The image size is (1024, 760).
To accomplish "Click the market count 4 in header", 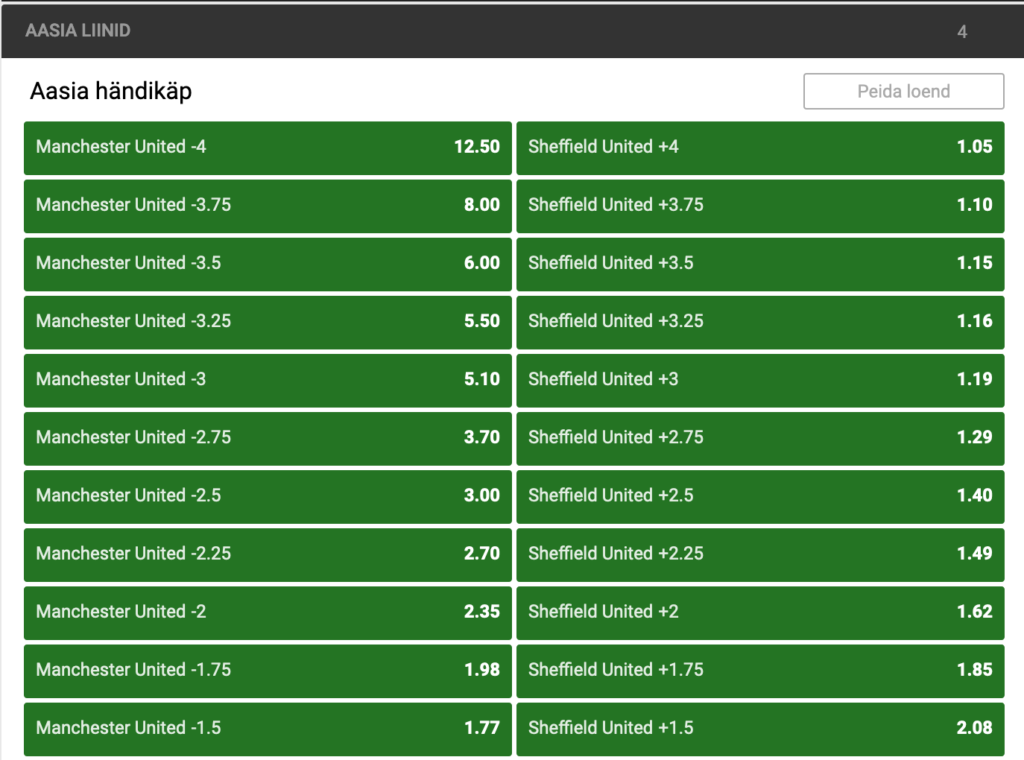I will point(962,31).
